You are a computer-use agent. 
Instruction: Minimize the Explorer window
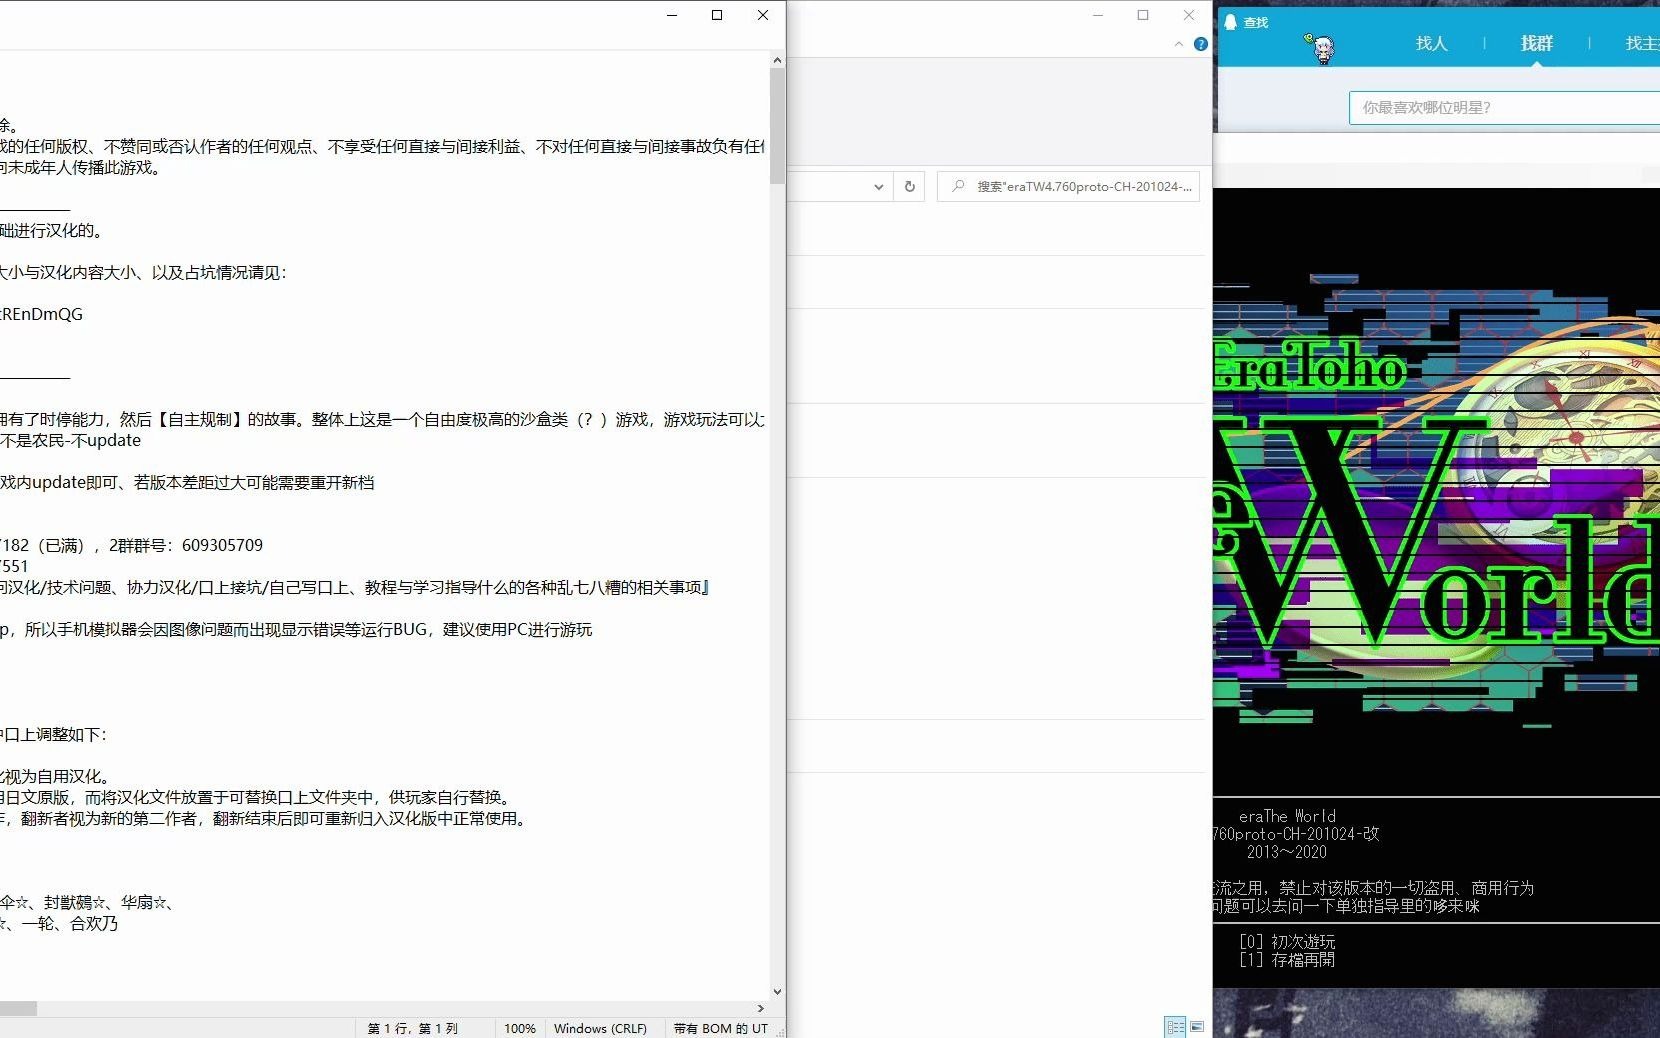(x=1098, y=15)
